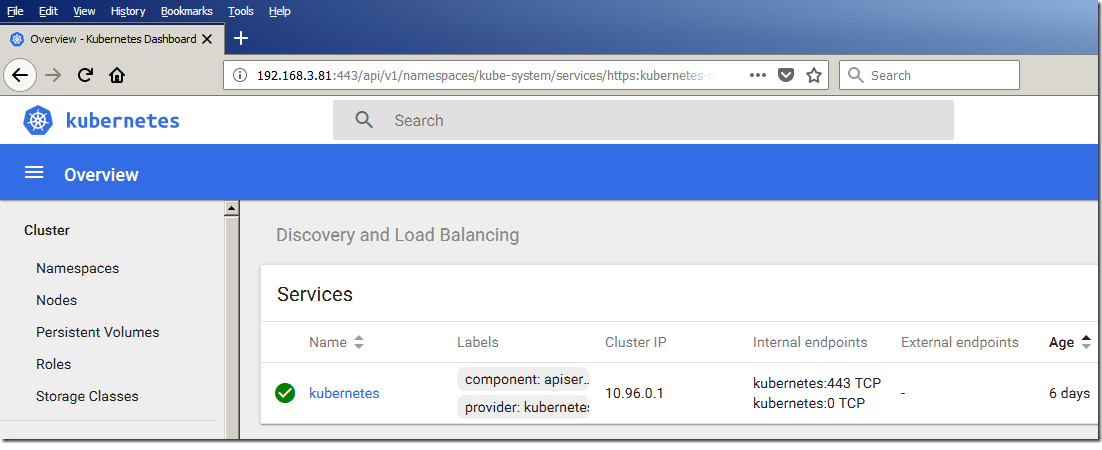
Task: Sort services by the Name sort arrows
Action: pyautogui.click(x=359, y=342)
